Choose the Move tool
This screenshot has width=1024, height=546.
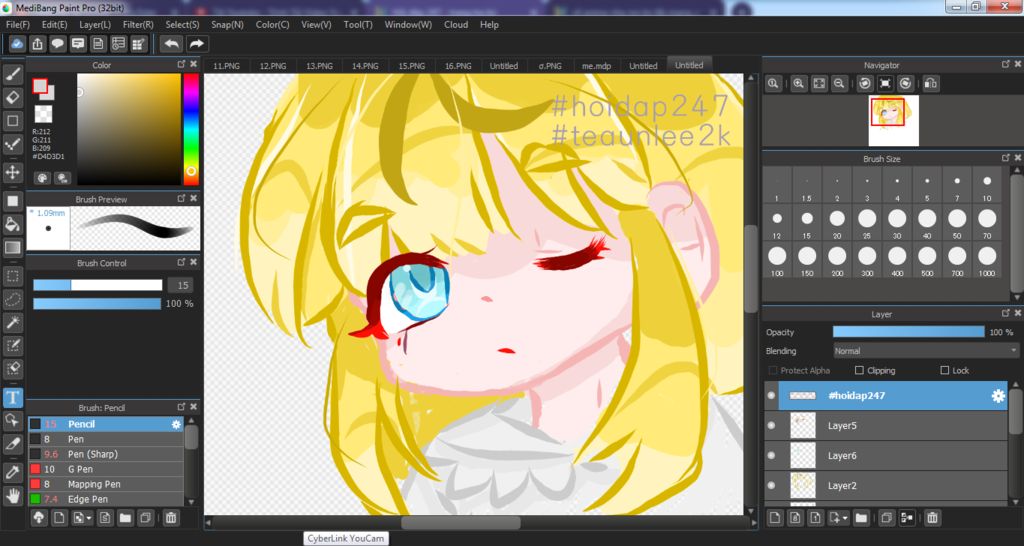click(x=13, y=172)
